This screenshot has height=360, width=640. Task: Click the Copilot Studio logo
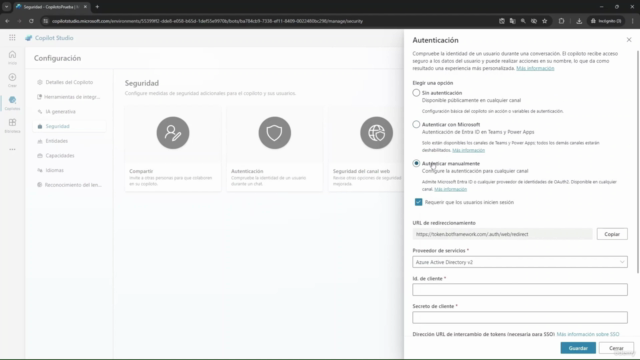coord(28,38)
